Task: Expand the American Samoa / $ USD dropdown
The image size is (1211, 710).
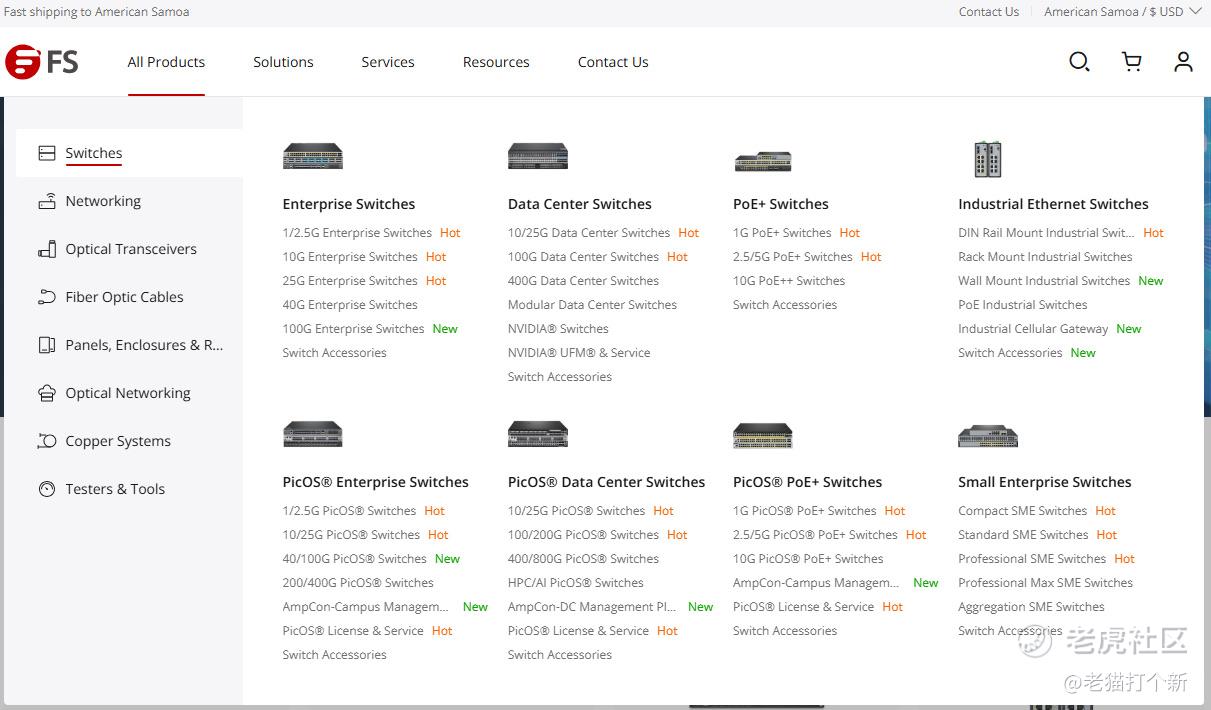Action: [1121, 12]
